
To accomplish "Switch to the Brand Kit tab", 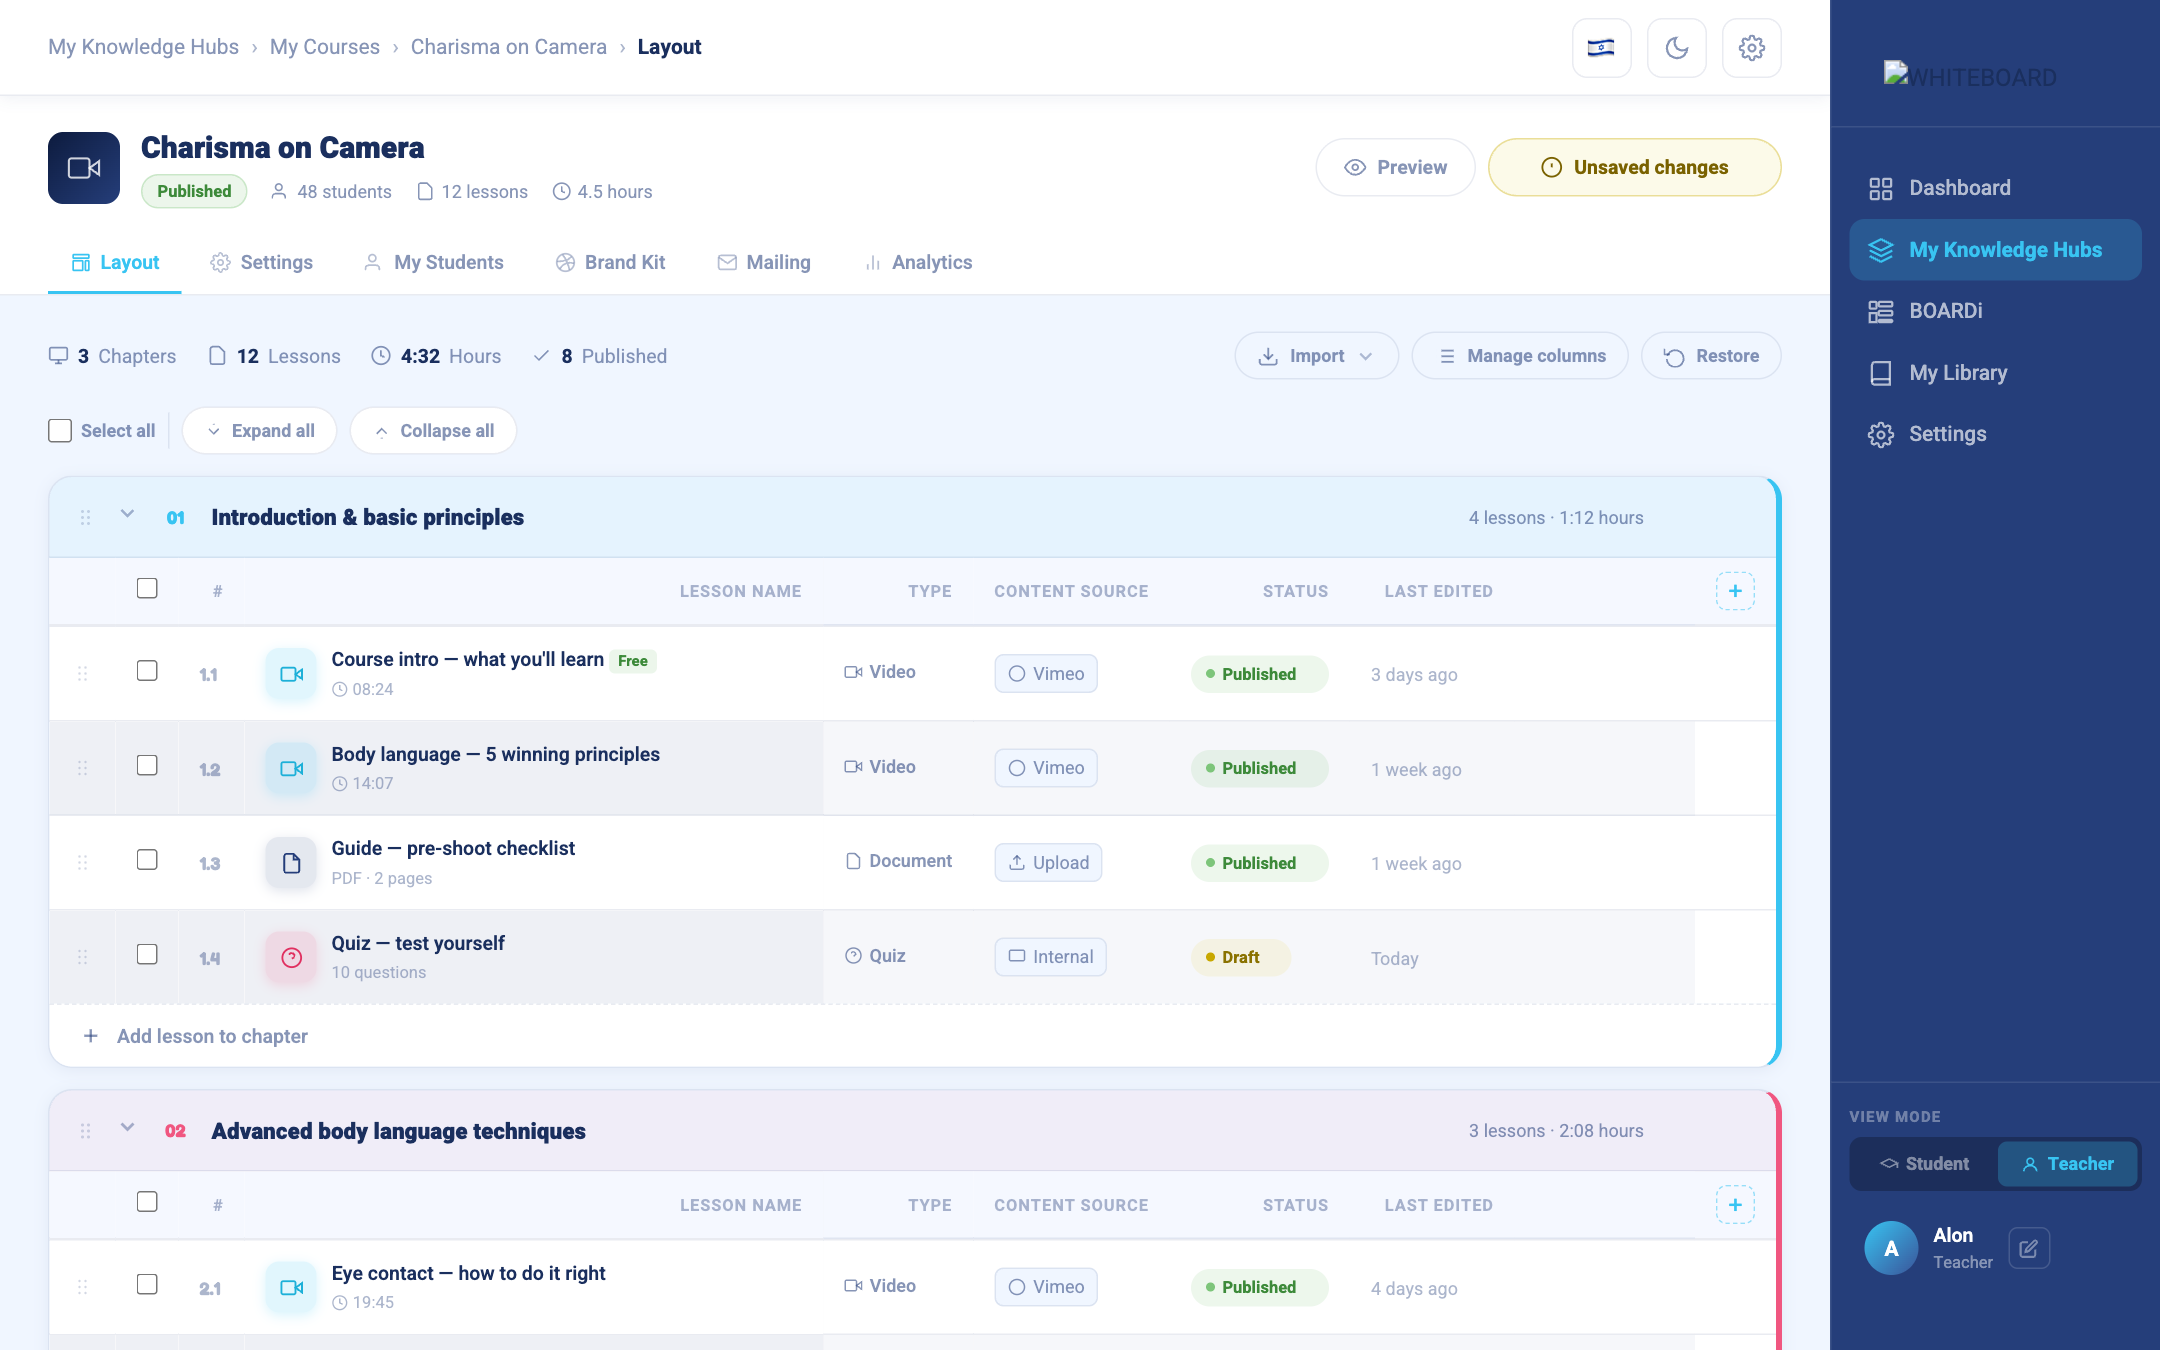I will [610, 262].
